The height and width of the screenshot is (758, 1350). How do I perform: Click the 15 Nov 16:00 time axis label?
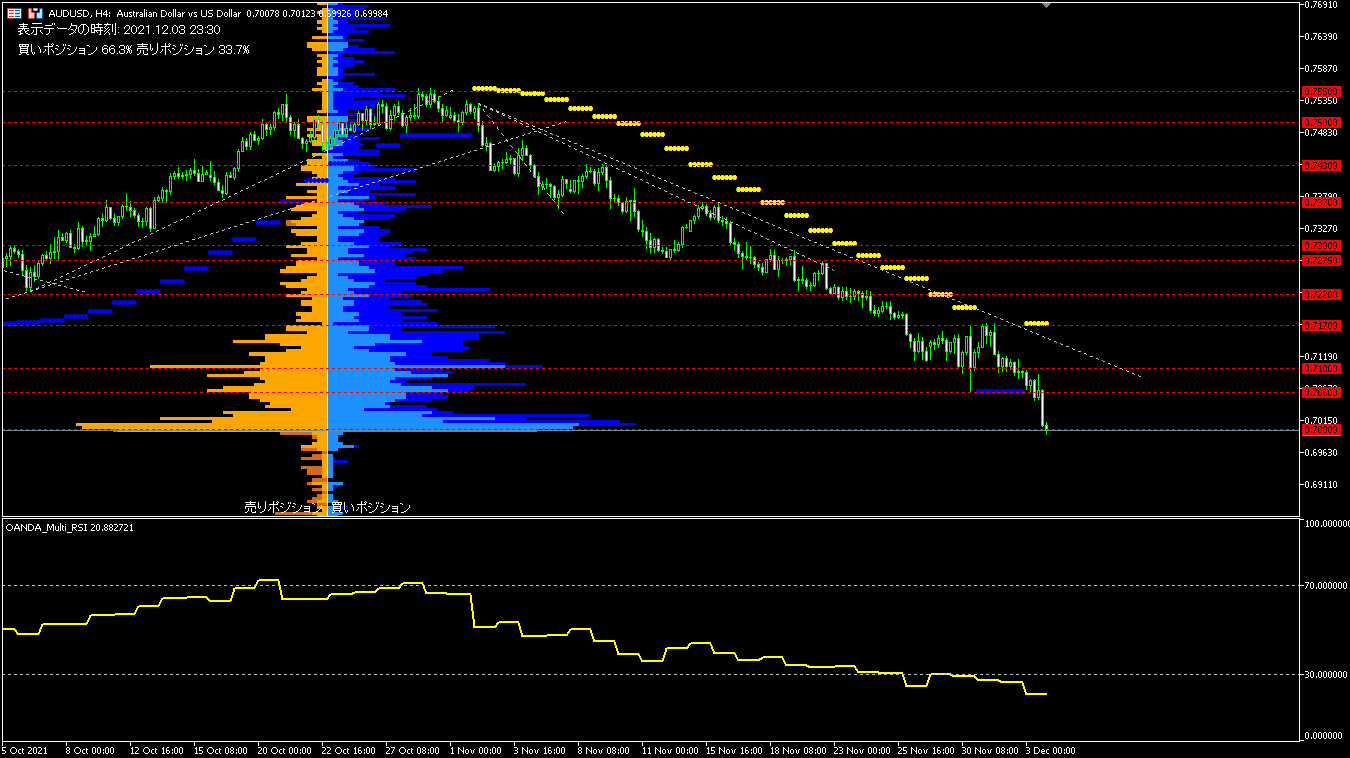tap(733, 749)
